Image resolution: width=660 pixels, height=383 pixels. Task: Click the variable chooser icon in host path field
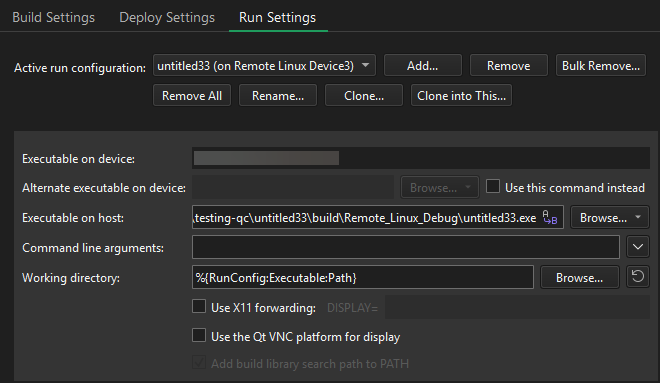pos(550,218)
